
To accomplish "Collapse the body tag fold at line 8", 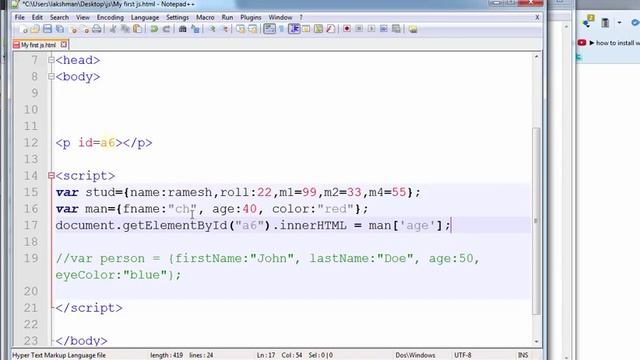I will 51,77.
